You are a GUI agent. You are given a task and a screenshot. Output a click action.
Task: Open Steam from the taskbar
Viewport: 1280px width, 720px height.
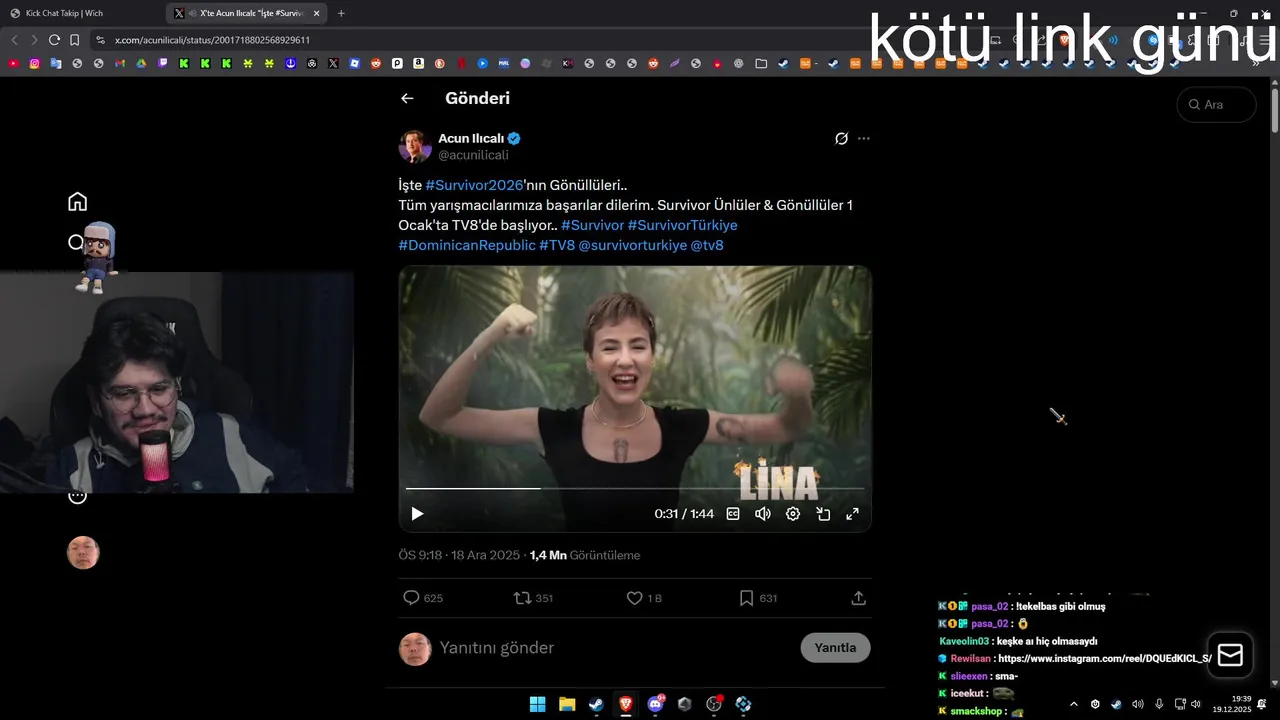(596, 704)
